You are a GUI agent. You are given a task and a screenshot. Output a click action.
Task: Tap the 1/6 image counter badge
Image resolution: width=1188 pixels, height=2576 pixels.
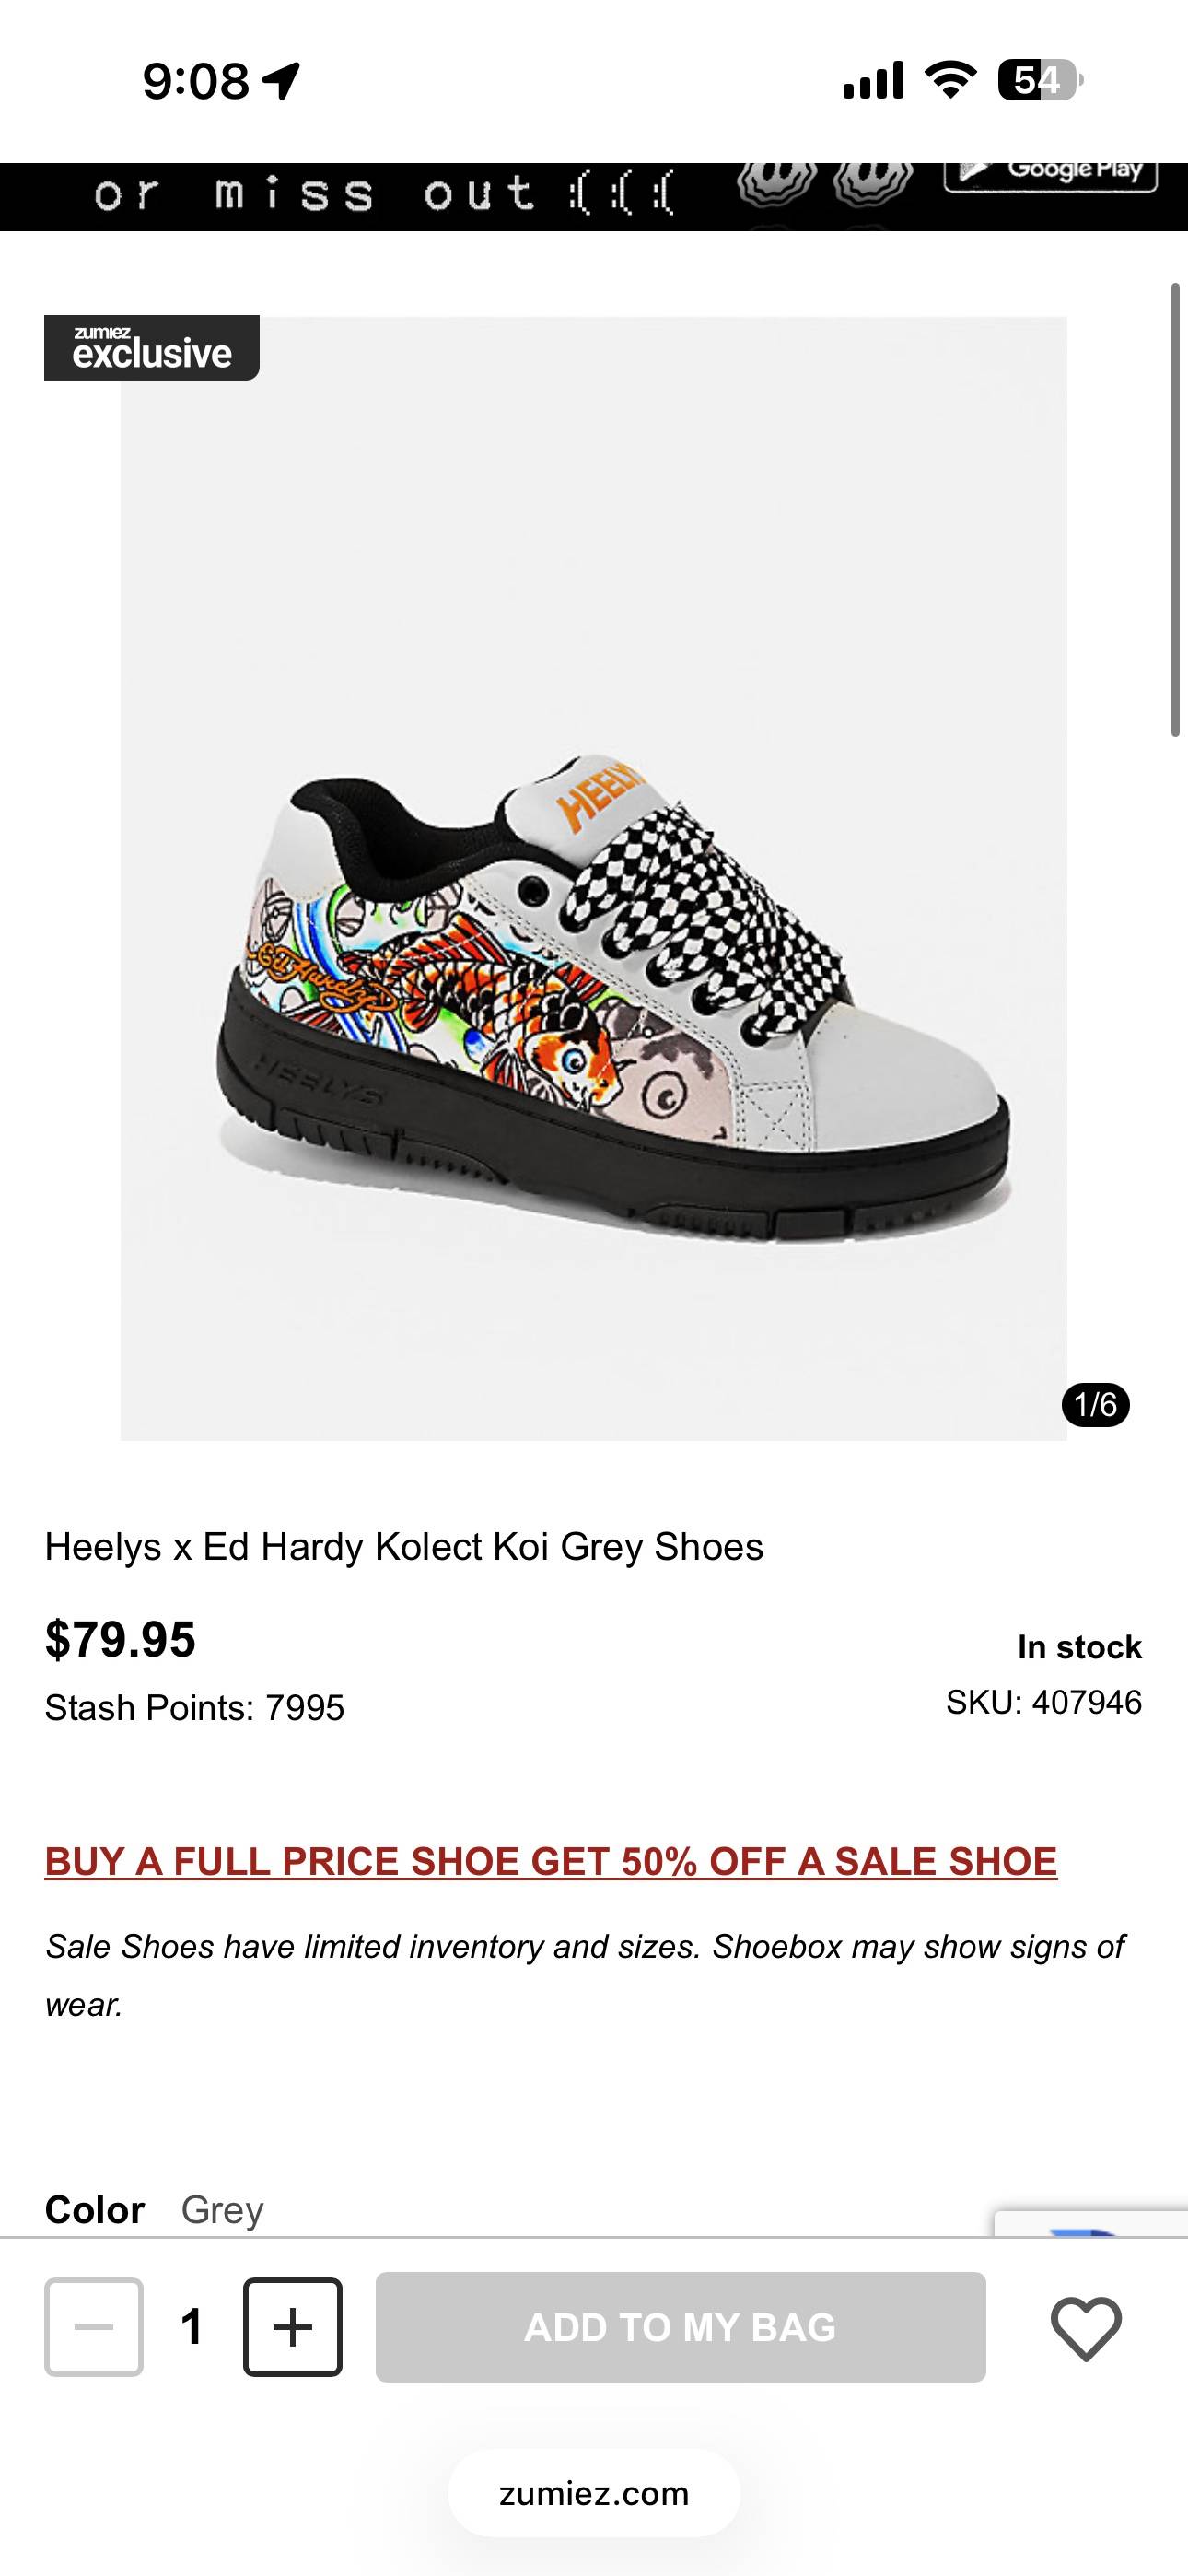[1095, 1404]
